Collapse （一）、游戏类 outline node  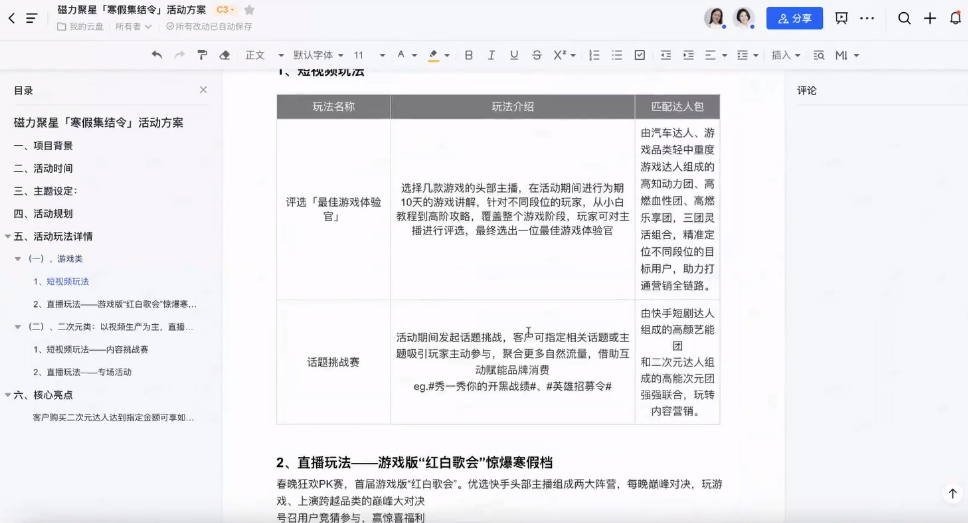18,259
